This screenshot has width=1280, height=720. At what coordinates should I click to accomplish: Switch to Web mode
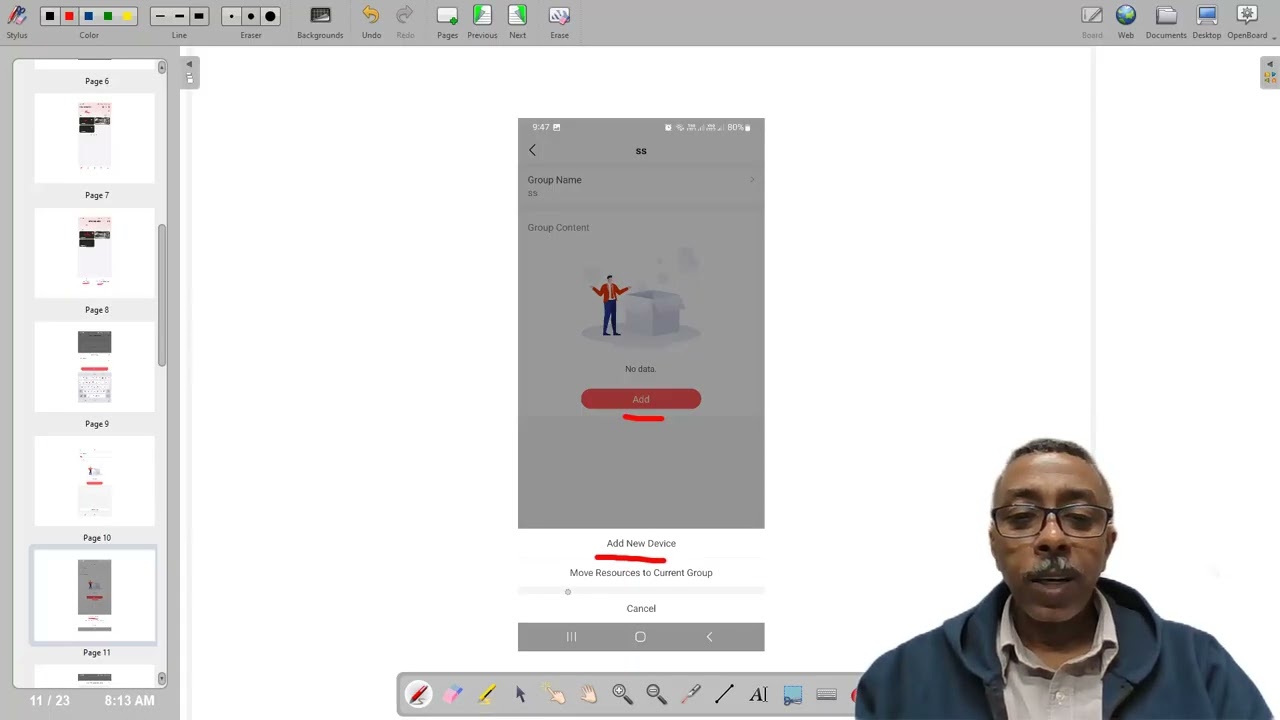tap(1126, 21)
